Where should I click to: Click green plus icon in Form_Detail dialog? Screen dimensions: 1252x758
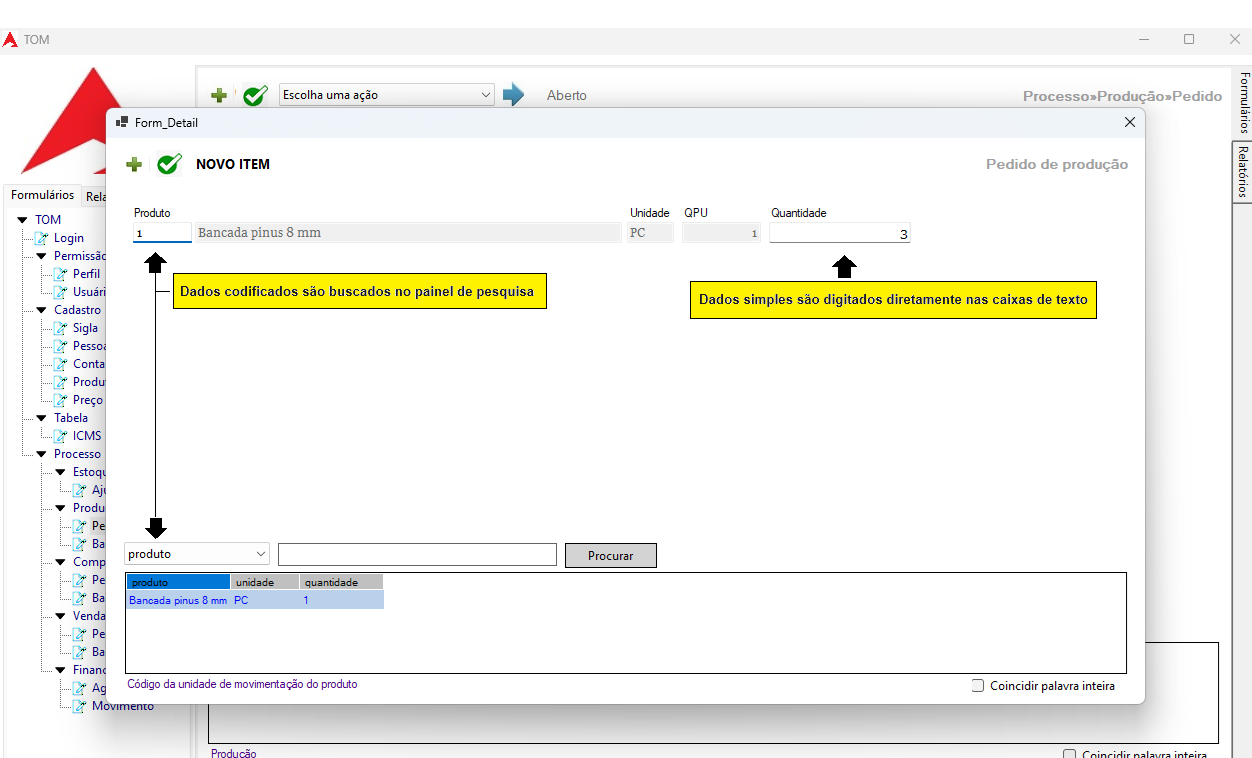[x=134, y=164]
